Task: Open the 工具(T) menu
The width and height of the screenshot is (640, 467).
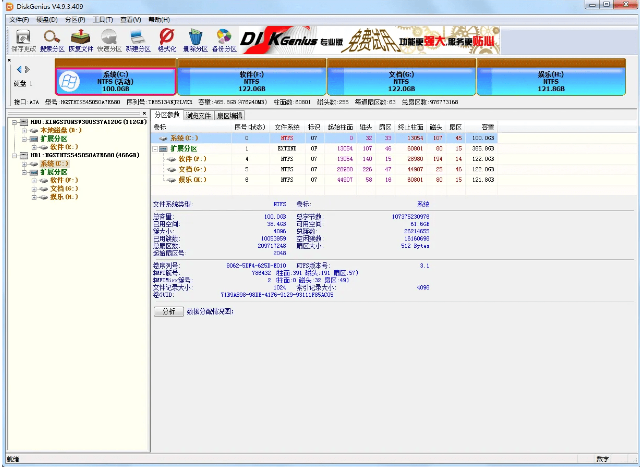Action: [x=101, y=19]
